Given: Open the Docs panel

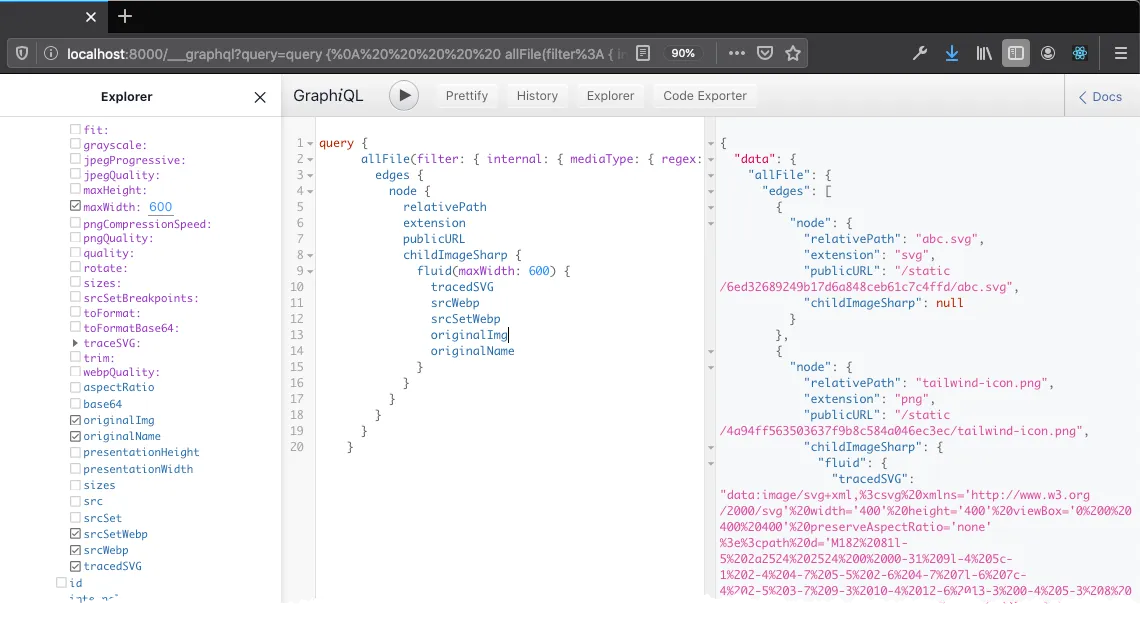Looking at the screenshot, I should click(x=1100, y=96).
